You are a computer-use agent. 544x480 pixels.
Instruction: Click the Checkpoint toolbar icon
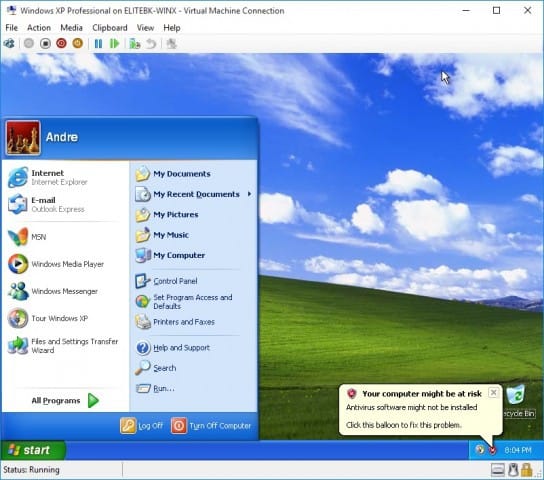135,43
